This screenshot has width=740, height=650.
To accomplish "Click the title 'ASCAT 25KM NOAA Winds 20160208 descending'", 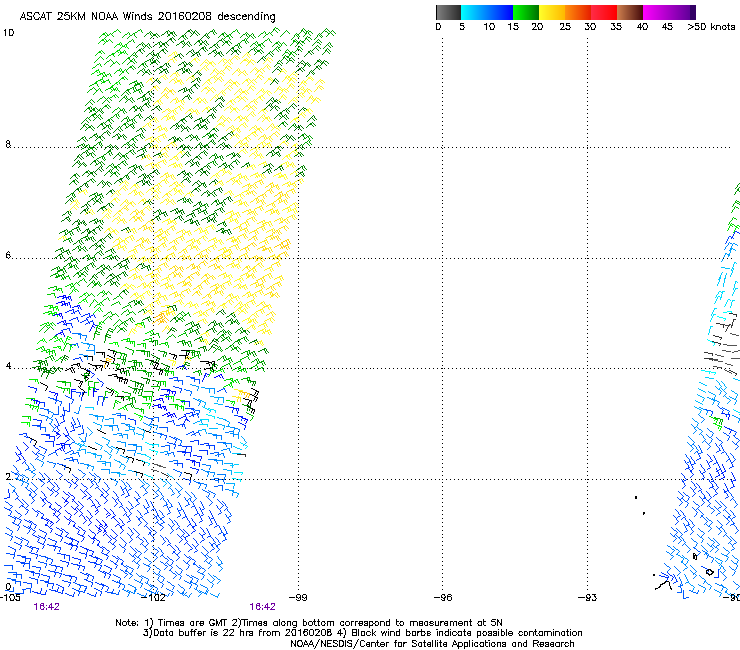I will tap(148, 17).
